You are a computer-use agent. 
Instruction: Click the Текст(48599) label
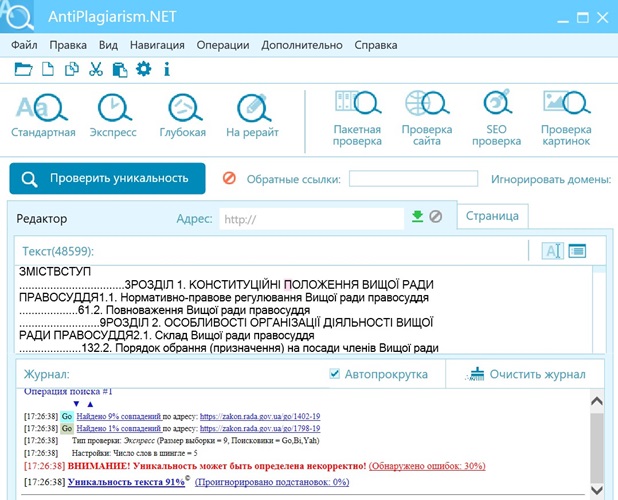58,251
